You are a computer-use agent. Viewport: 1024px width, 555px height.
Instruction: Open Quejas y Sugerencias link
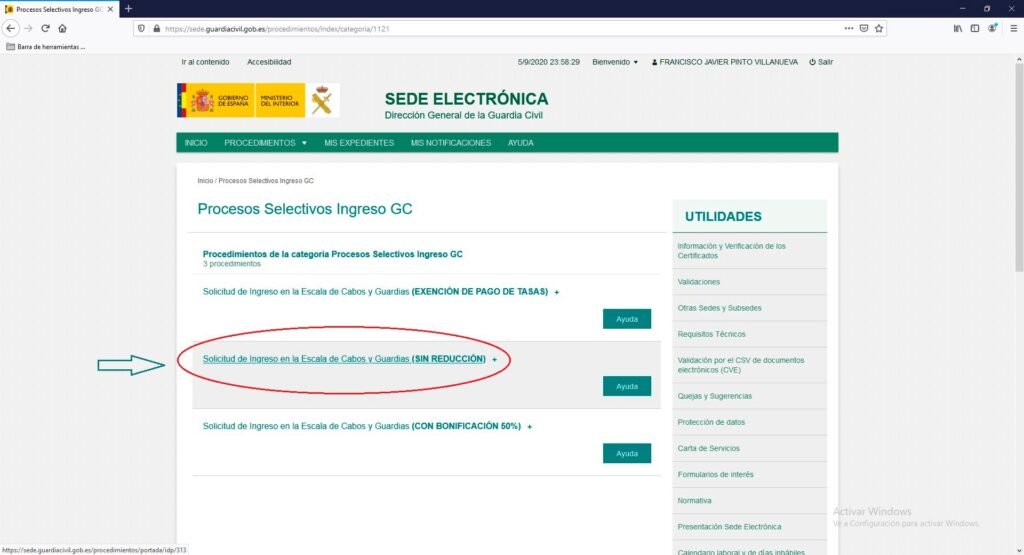[714, 396]
